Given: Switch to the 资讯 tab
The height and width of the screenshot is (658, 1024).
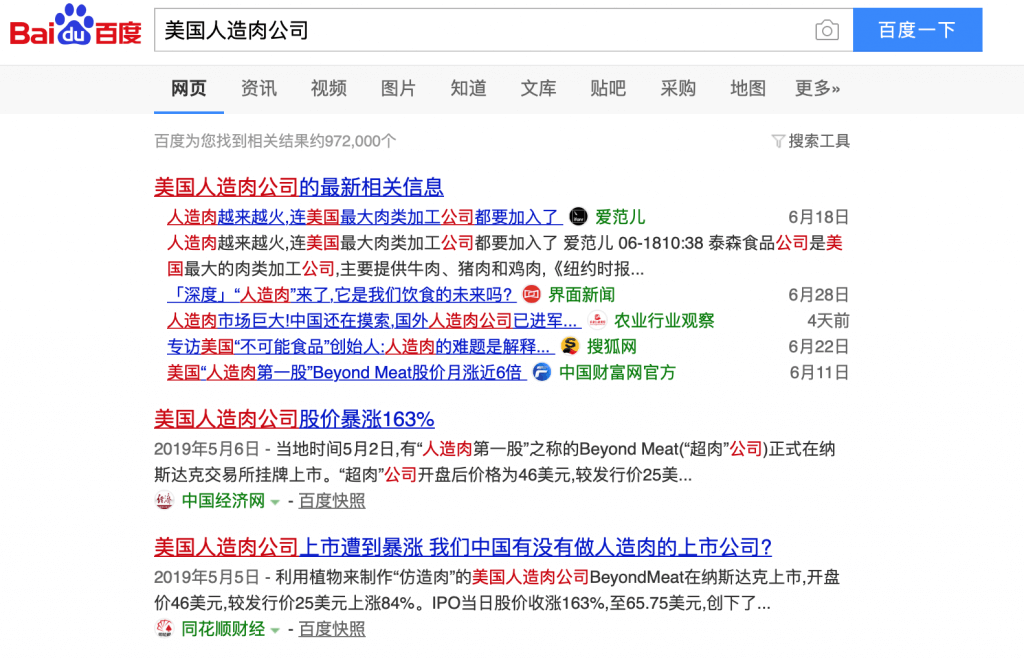Looking at the screenshot, I should click(259, 89).
